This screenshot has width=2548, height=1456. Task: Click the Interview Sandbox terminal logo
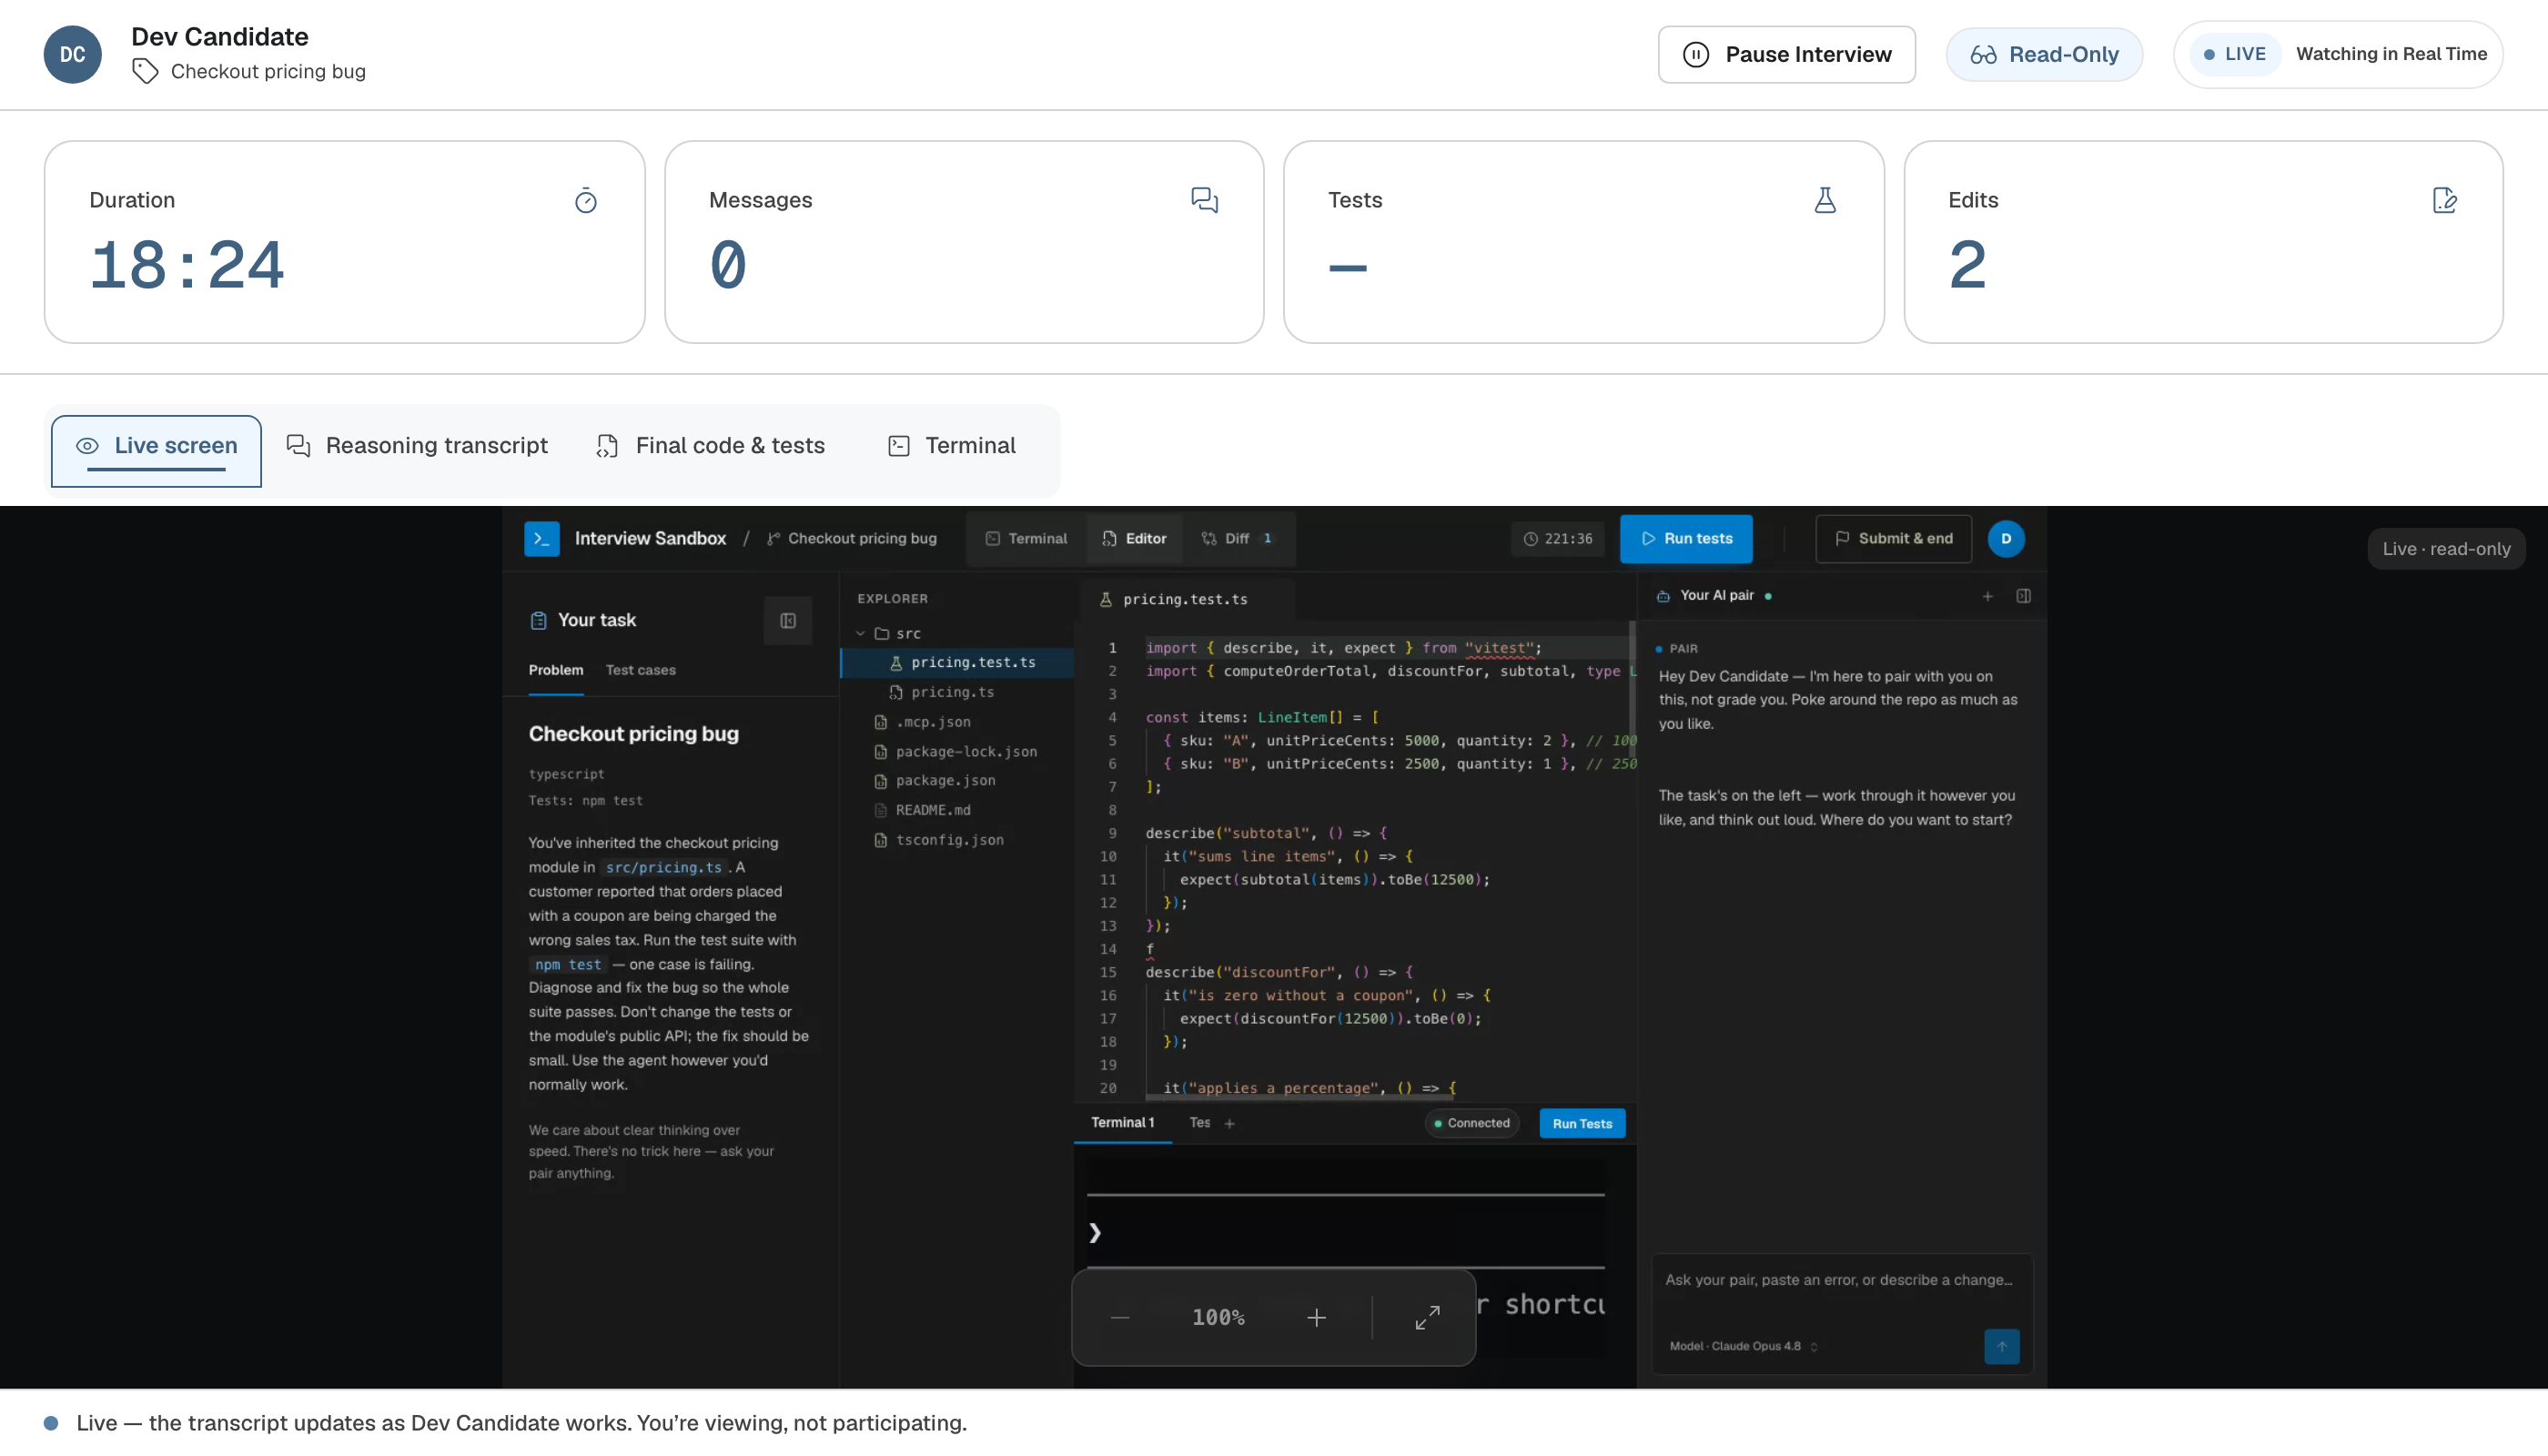coord(541,539)
